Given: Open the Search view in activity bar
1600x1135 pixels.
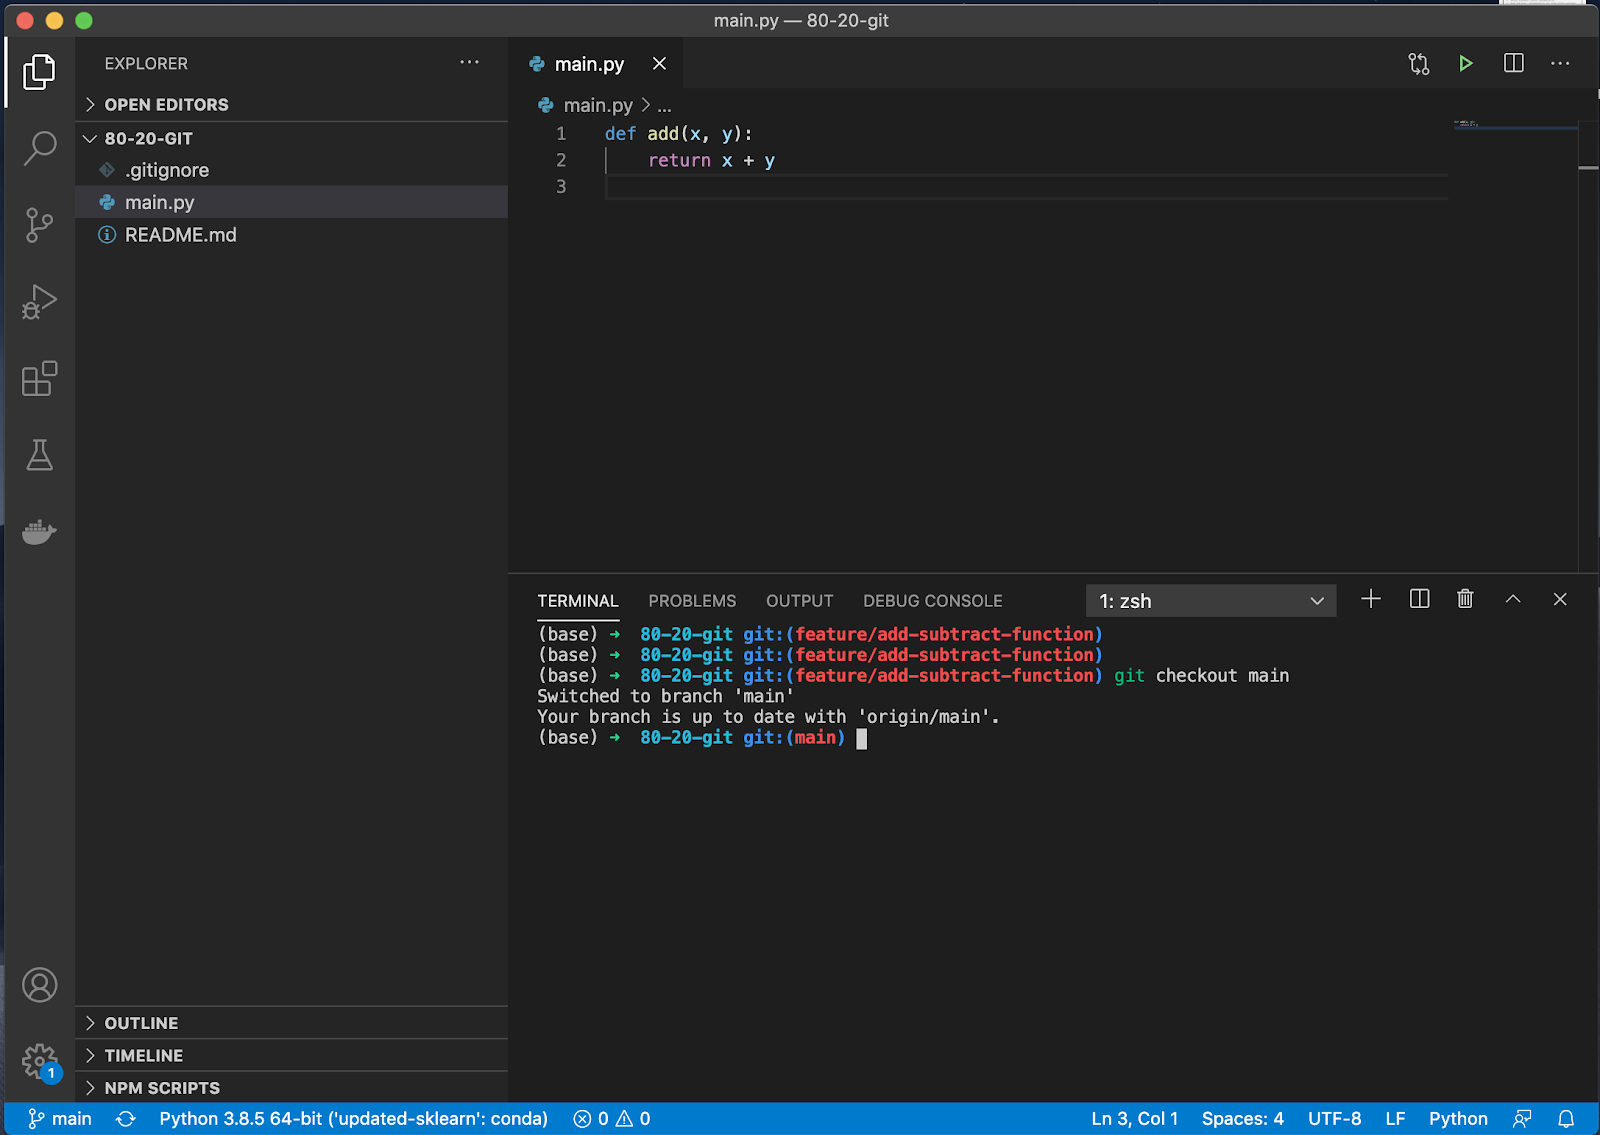Looking at the screenshot, I should click(39, 148).
